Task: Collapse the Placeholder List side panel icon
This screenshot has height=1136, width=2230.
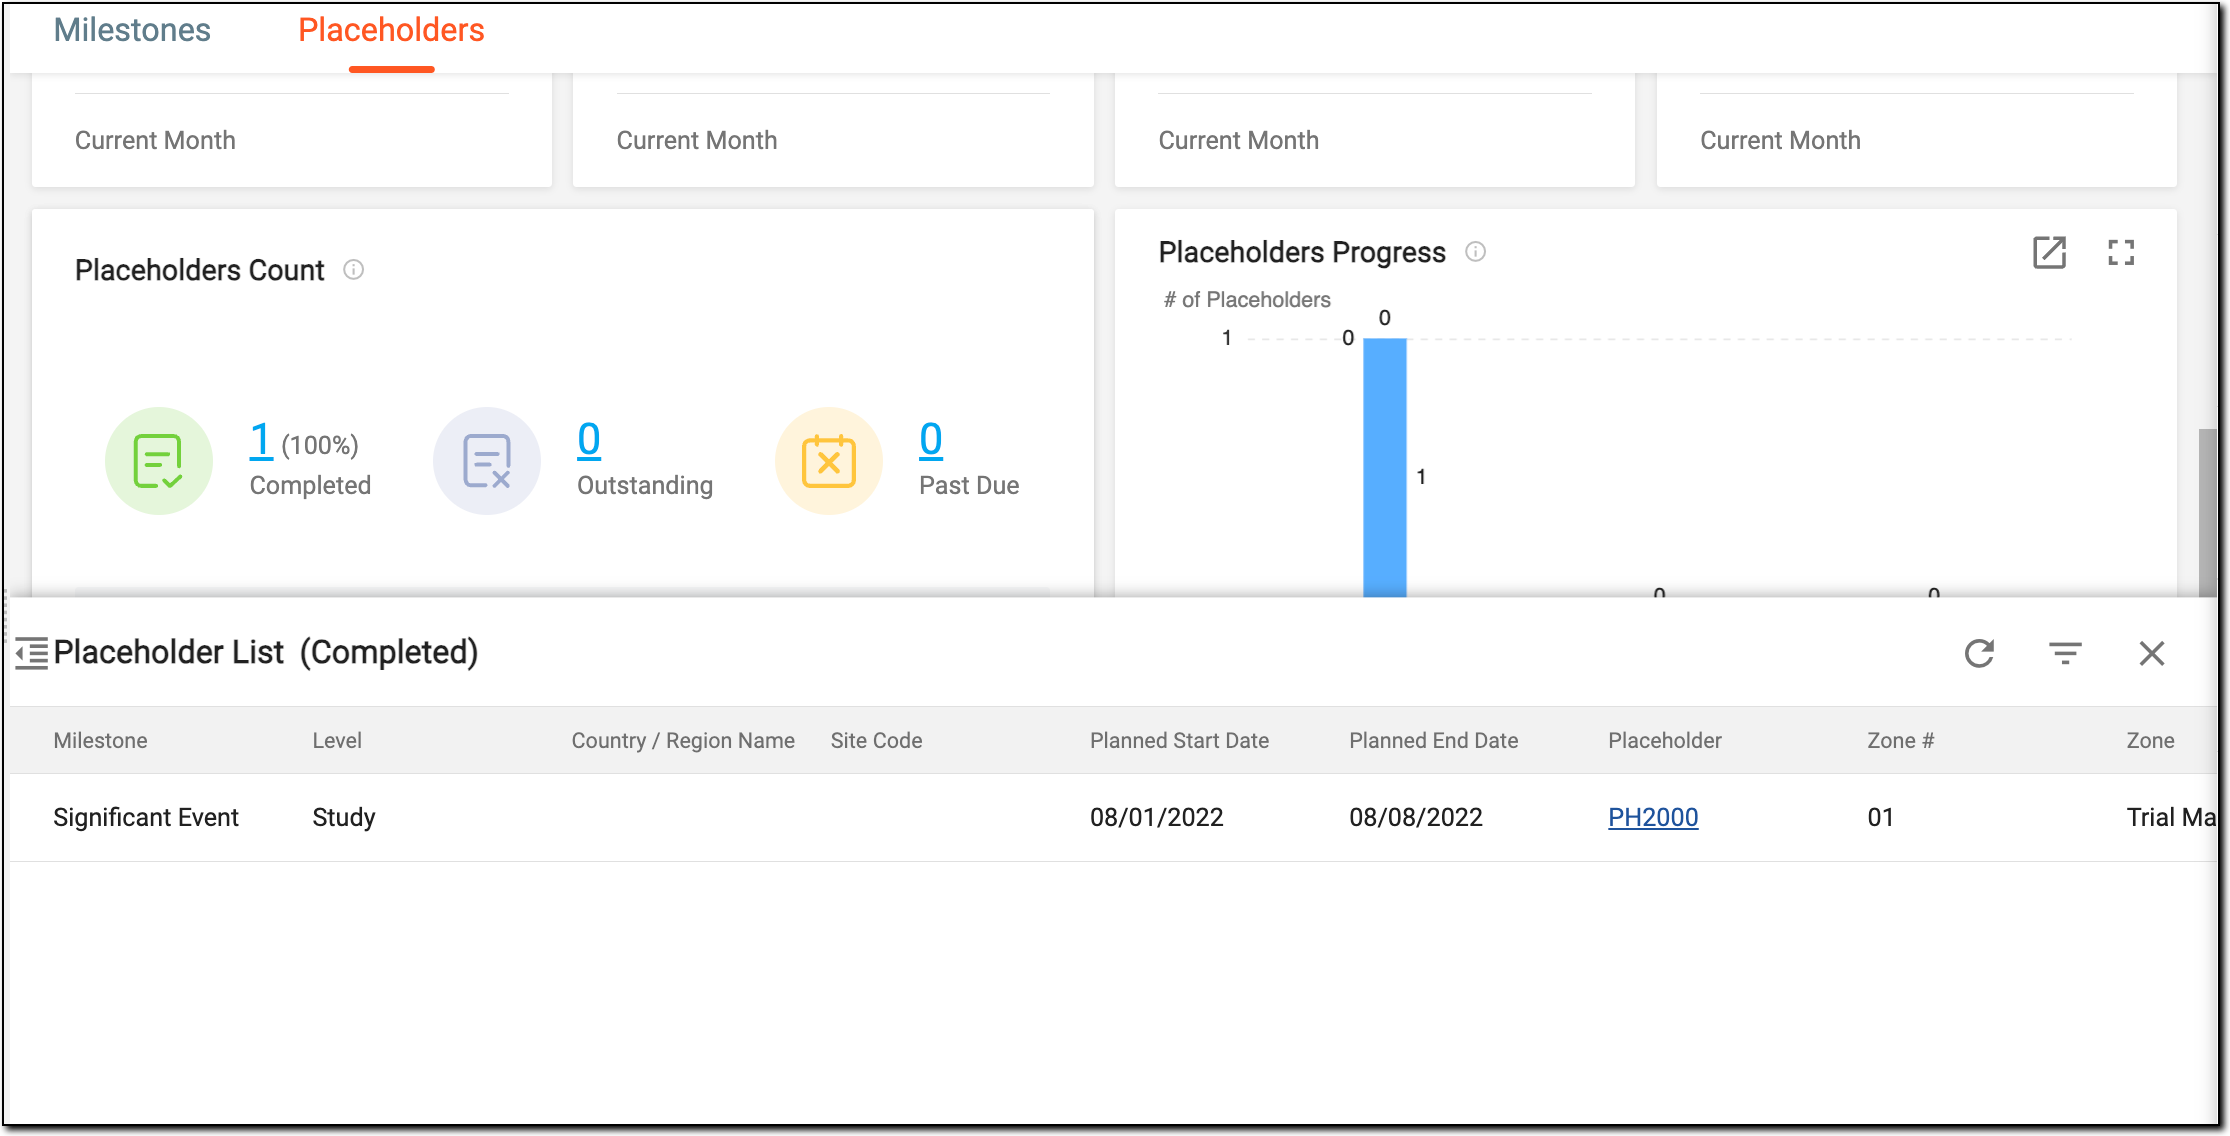Action: tap(31, 653)
